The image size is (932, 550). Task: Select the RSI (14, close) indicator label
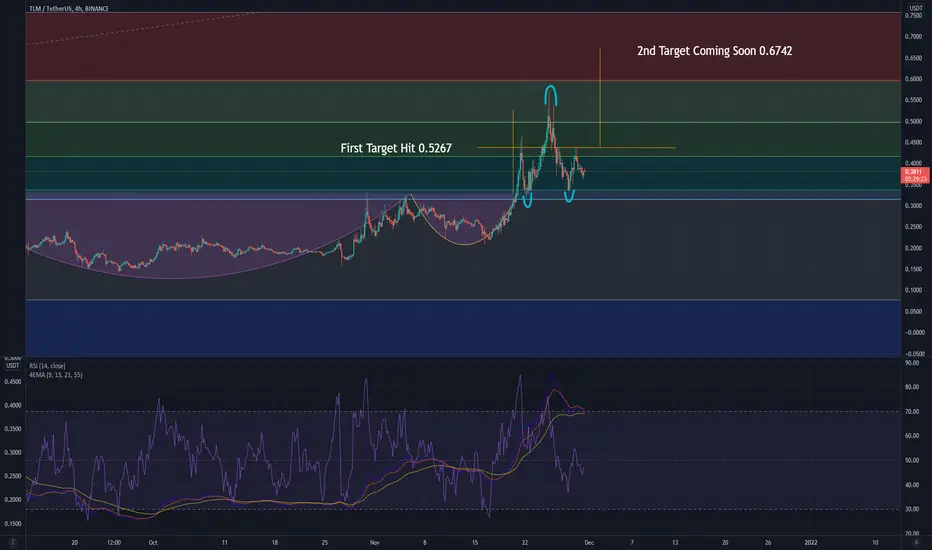click(x=48, y=366)
